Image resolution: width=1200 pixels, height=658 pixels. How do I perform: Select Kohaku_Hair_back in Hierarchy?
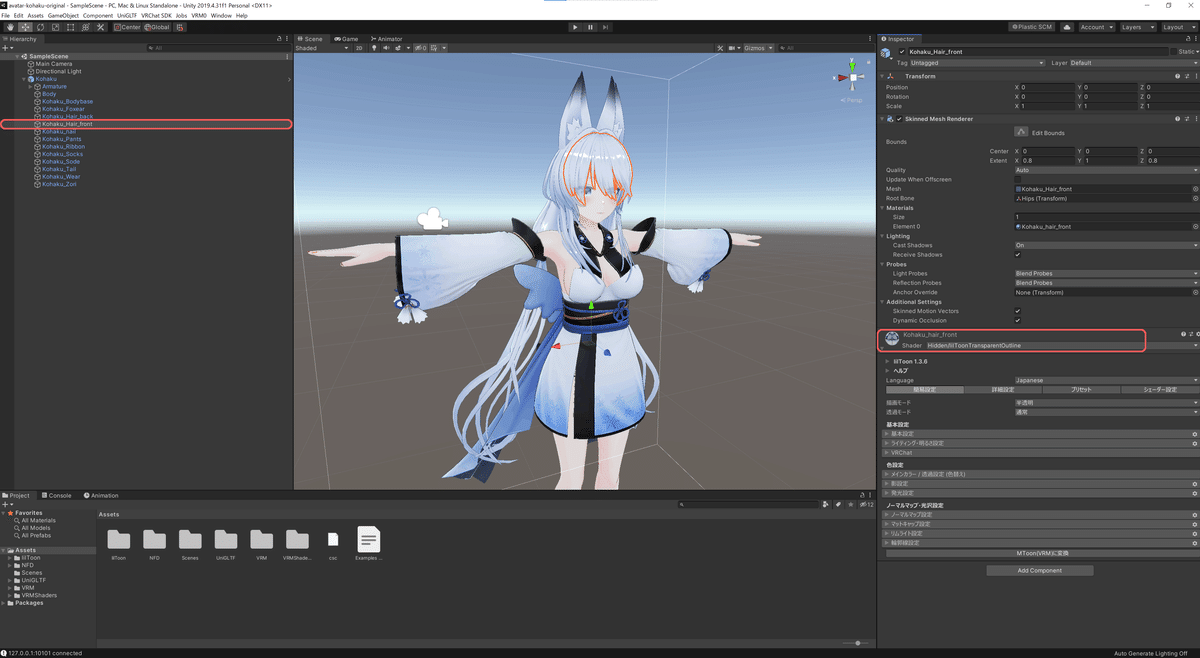tap(67, 116)
